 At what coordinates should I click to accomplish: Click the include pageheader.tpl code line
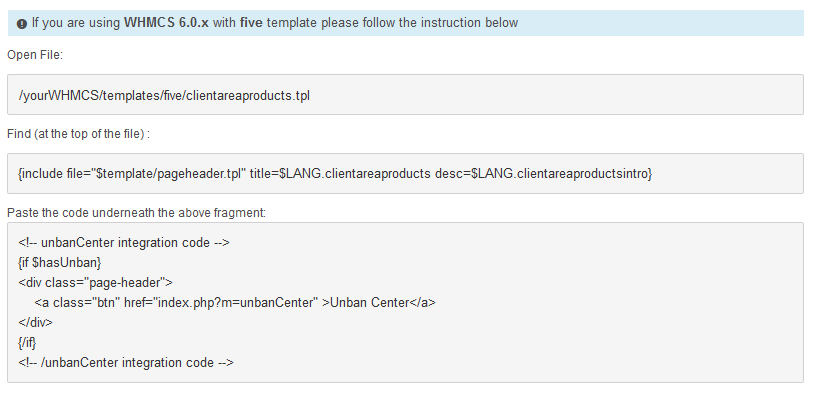coord(335,174)
